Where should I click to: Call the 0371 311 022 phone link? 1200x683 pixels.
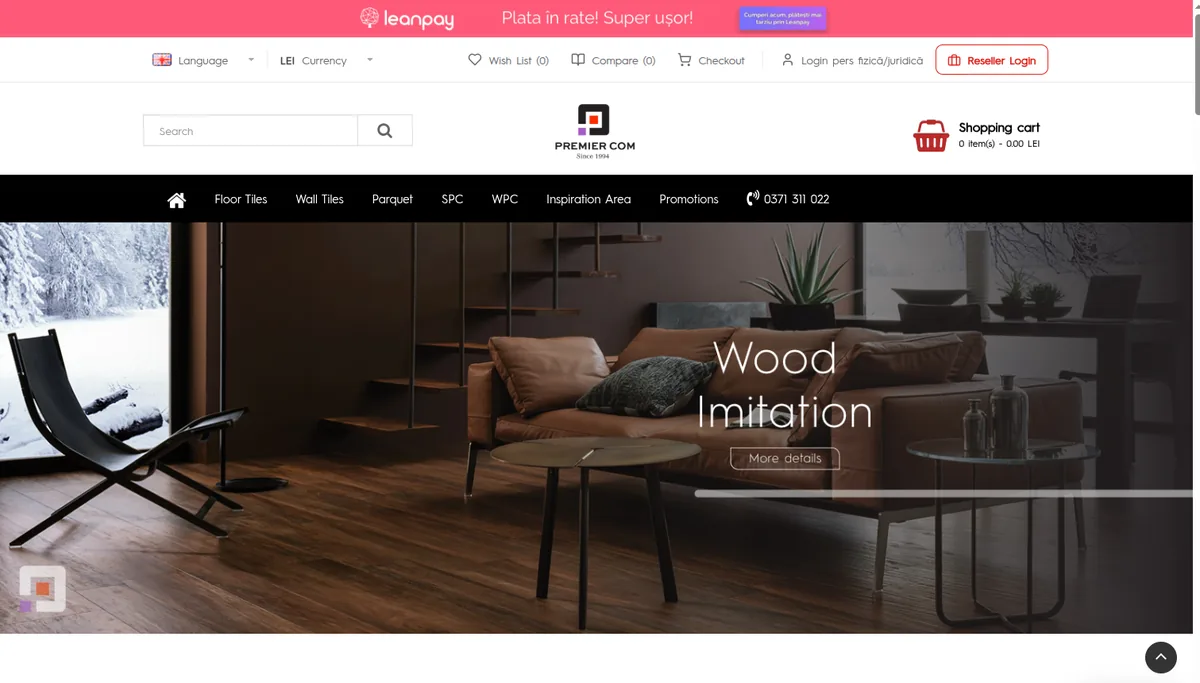coord(797,199)
